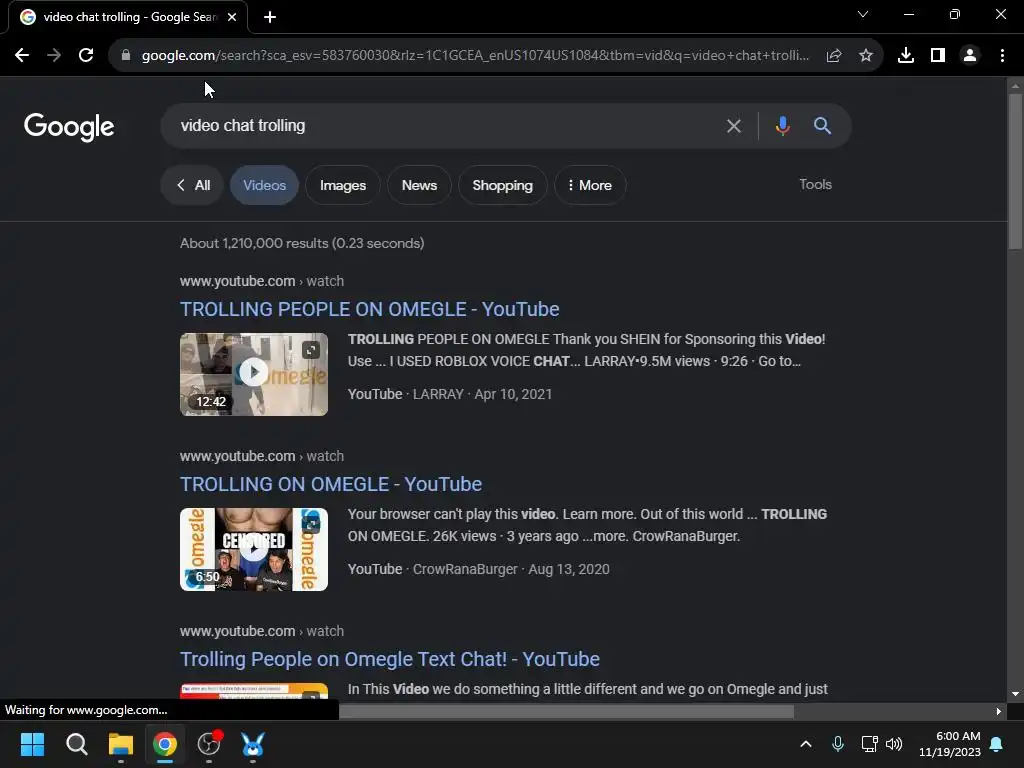Open 'TROLLING ON OMEGLE - YouTube' link

pos(331,484)
